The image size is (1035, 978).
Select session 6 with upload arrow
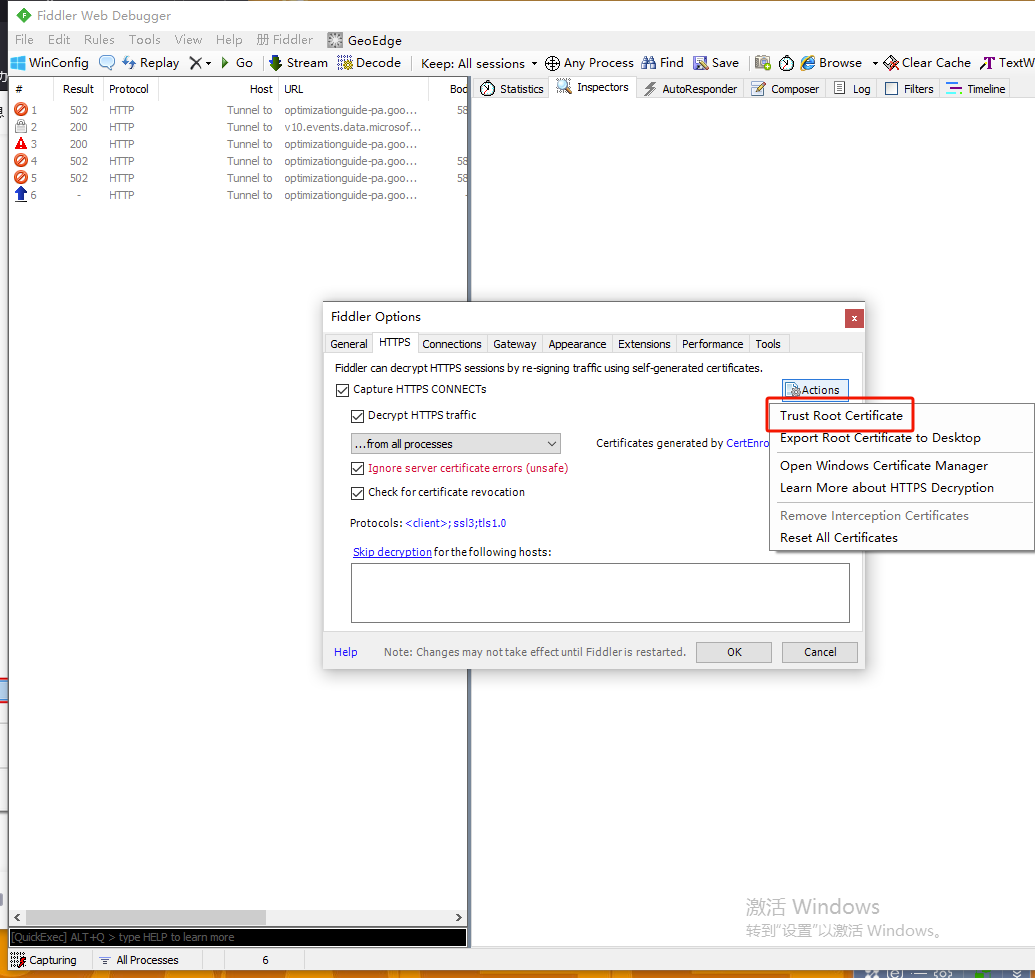(239, 195)
